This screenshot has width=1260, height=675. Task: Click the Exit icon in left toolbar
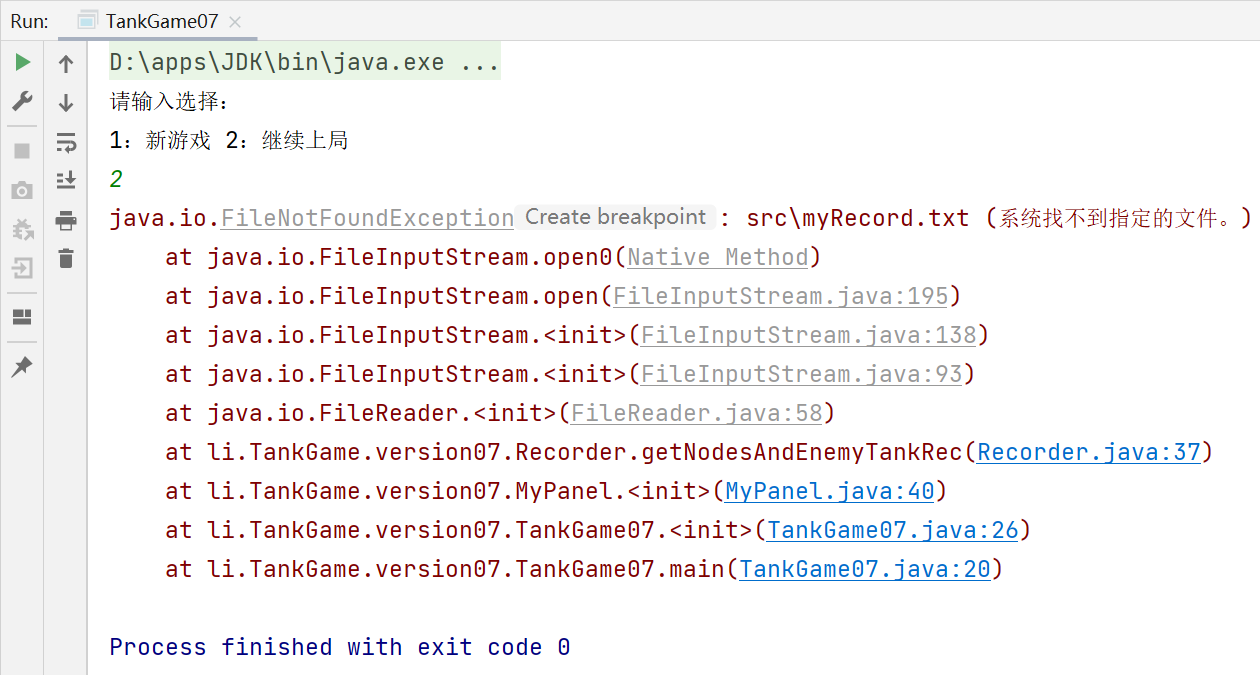pyautogui.click(x=22, y=268)
